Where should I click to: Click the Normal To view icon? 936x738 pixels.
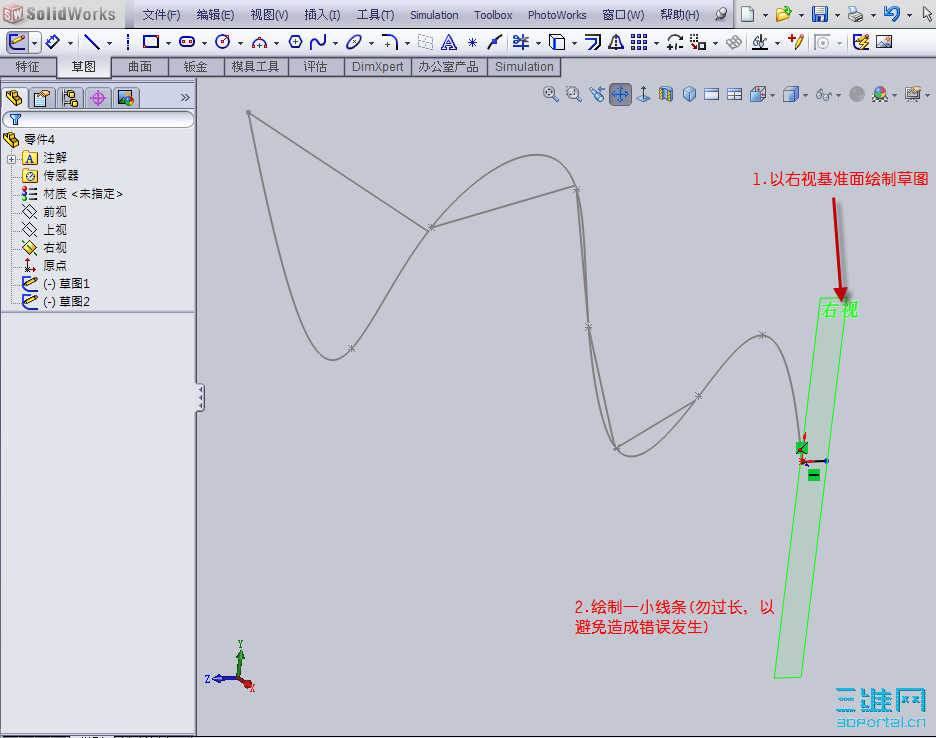tap(643, 94)
